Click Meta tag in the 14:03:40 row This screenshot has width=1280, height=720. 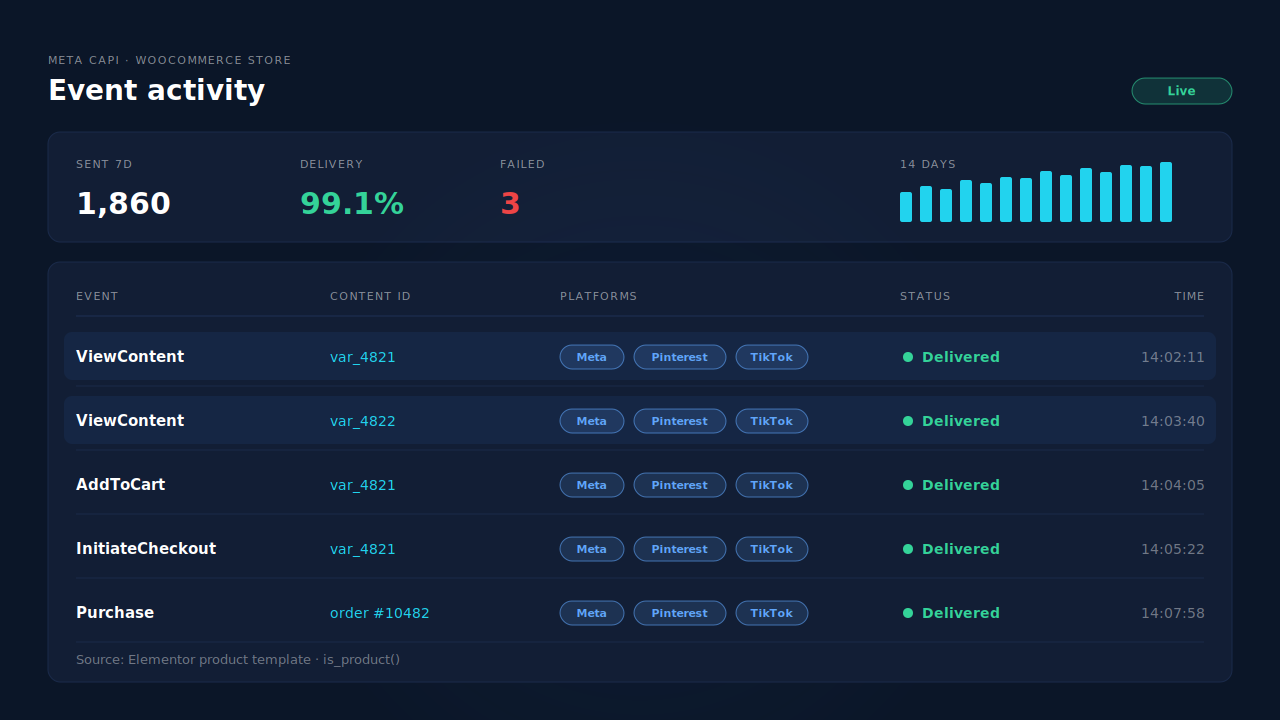tap(592, 421)
